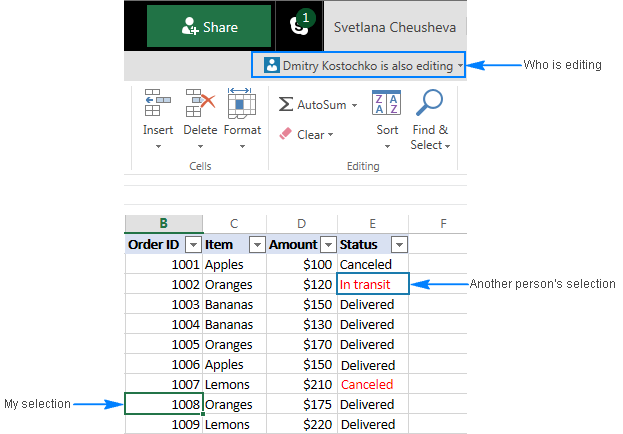Open the Item column filter dropdown

(x=256, y=245)
